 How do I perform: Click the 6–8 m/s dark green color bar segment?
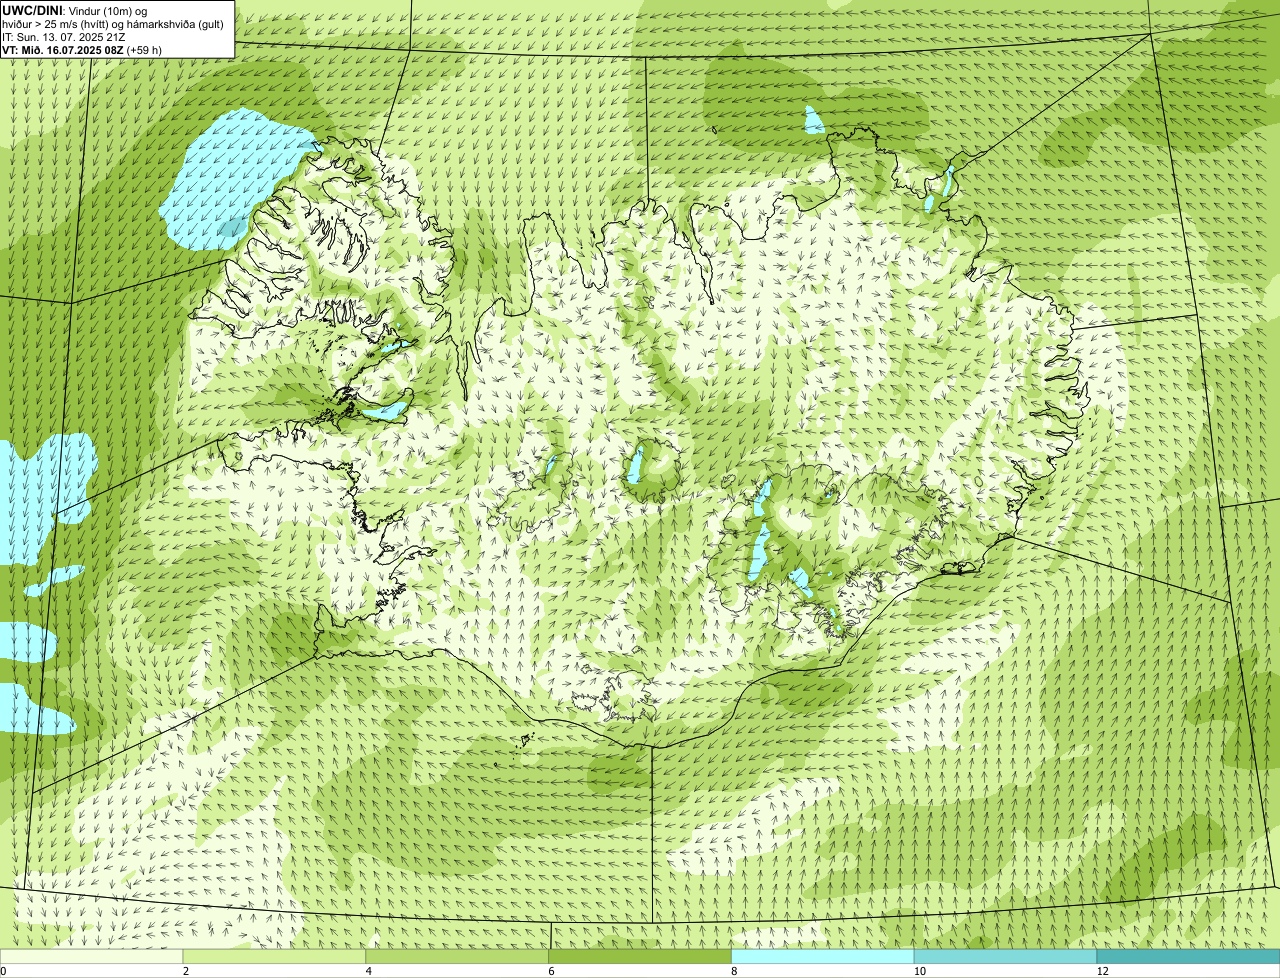640,956
